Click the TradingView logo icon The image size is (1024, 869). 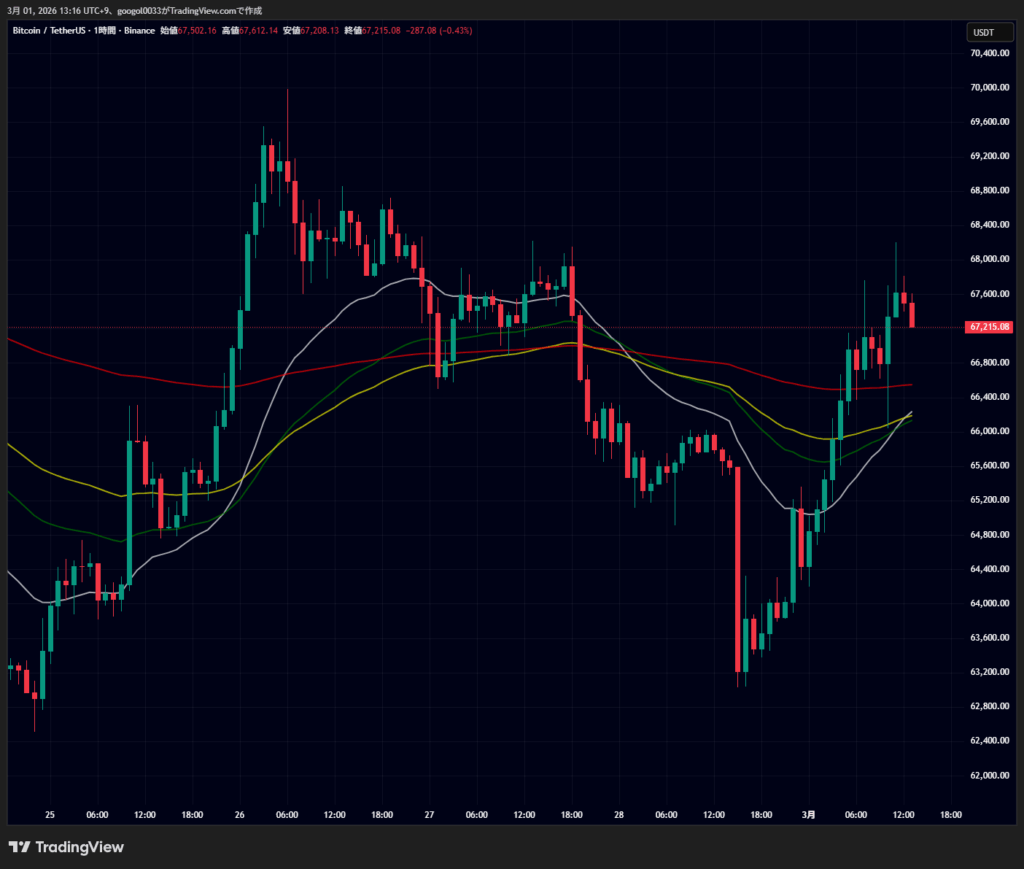(x=19, y=847)
